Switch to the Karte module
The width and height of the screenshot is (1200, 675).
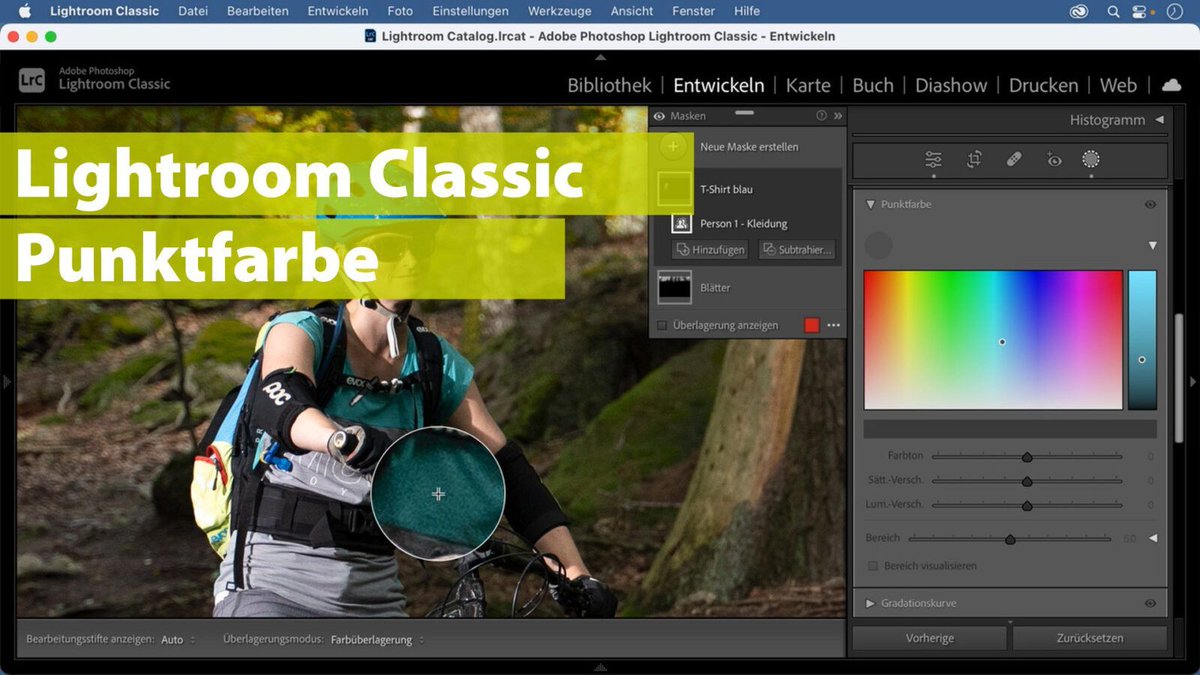click(x=808, y=85)
